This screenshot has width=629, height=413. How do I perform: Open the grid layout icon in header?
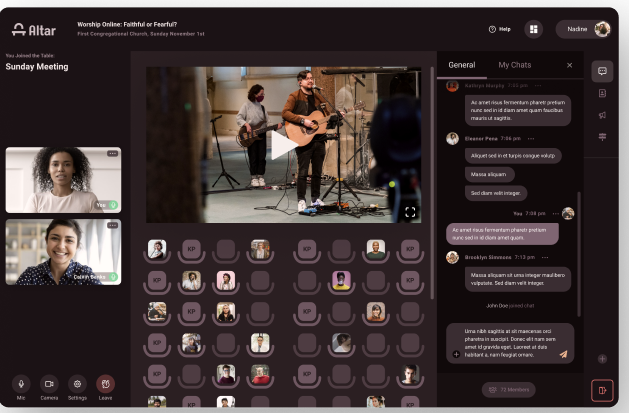tap(534, 29)
